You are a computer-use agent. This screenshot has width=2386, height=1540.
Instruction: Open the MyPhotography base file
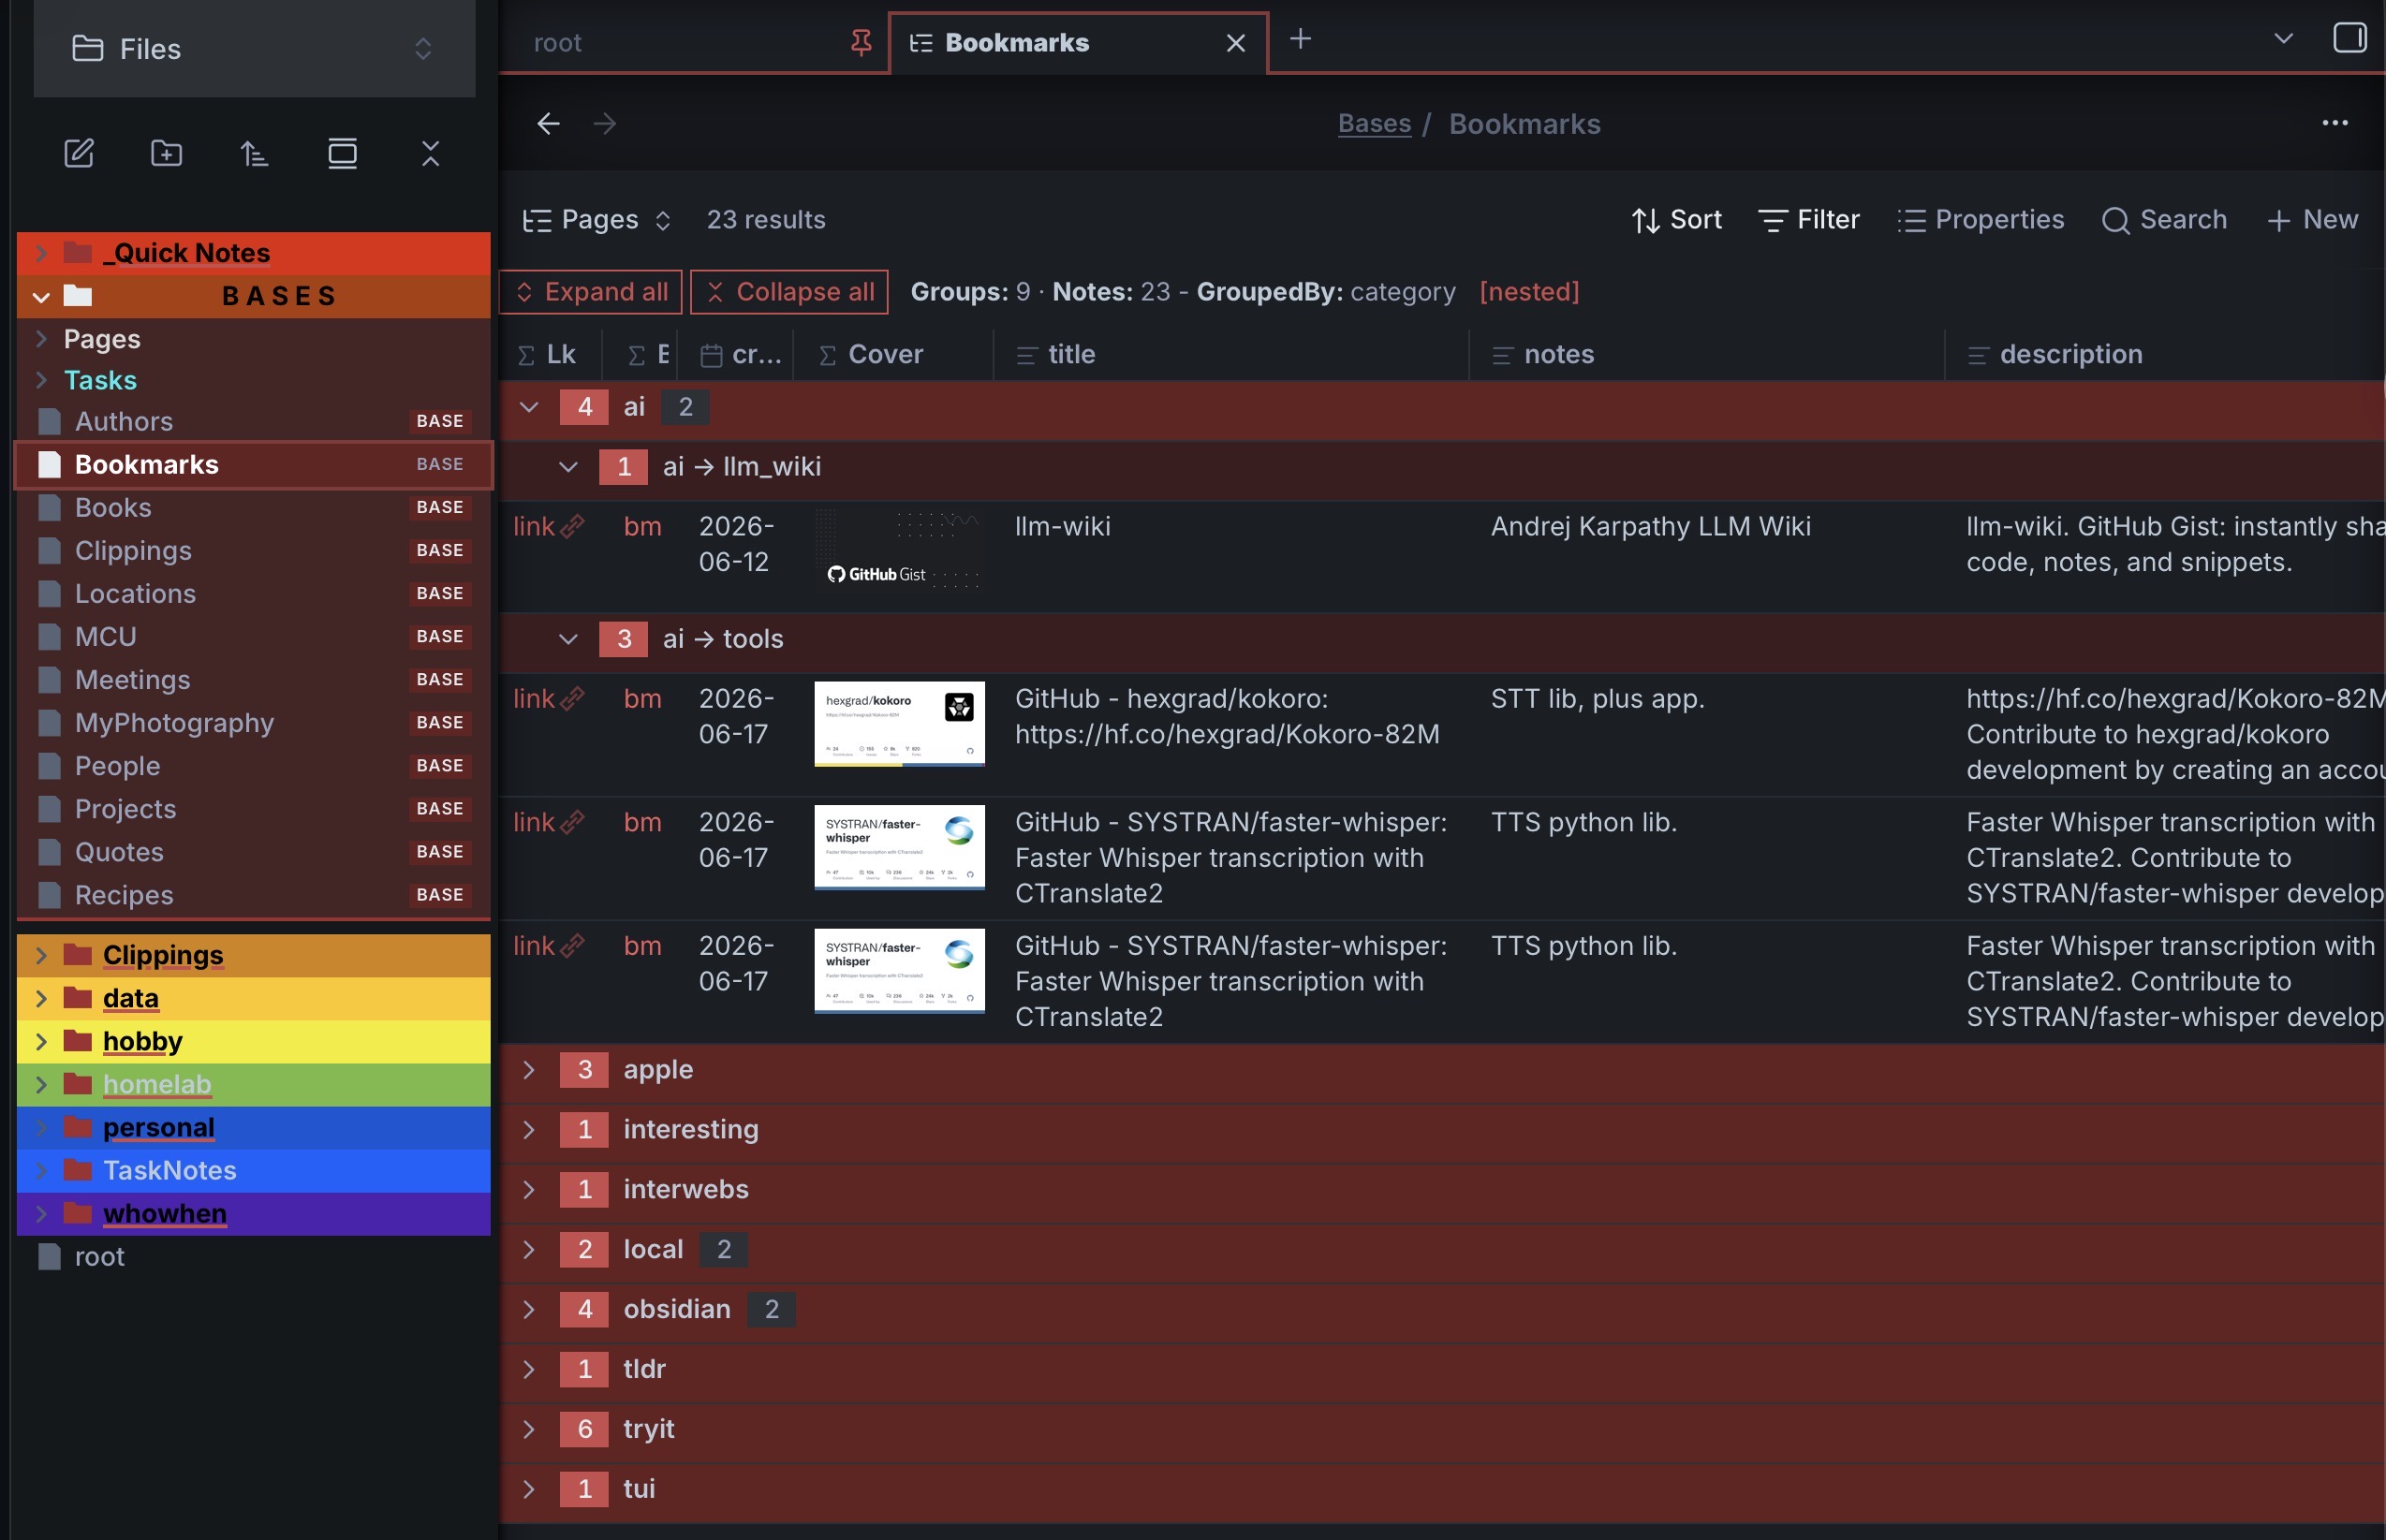[254, 722]
